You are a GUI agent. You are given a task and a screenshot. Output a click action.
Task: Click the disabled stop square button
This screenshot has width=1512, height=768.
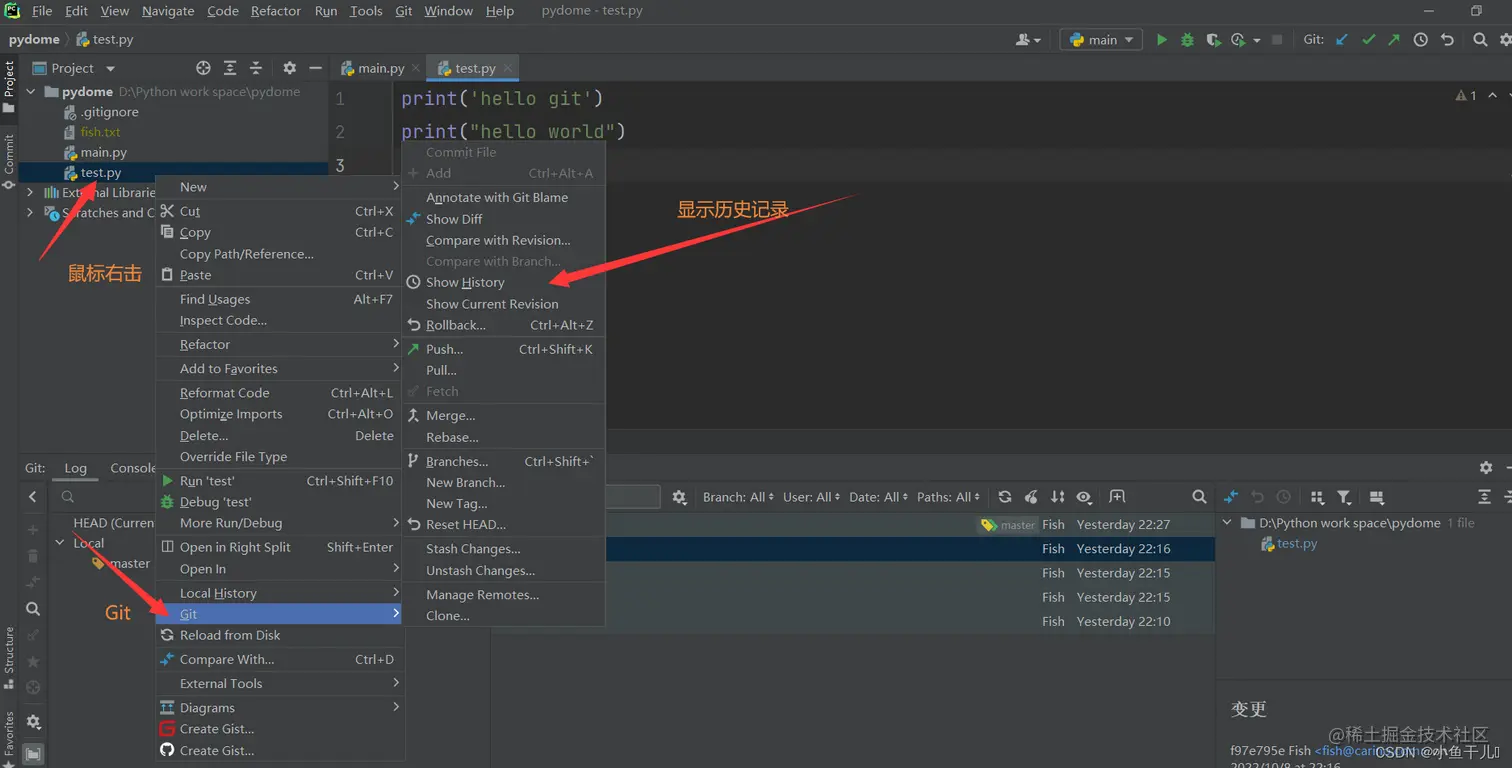click(1277, 40)
